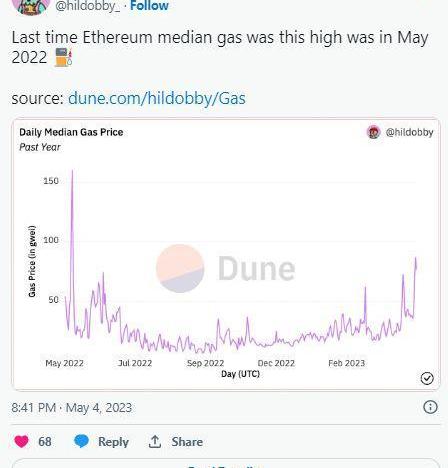Open the 8:41 PM May 4, 2023 timestamp

point(72,408)
